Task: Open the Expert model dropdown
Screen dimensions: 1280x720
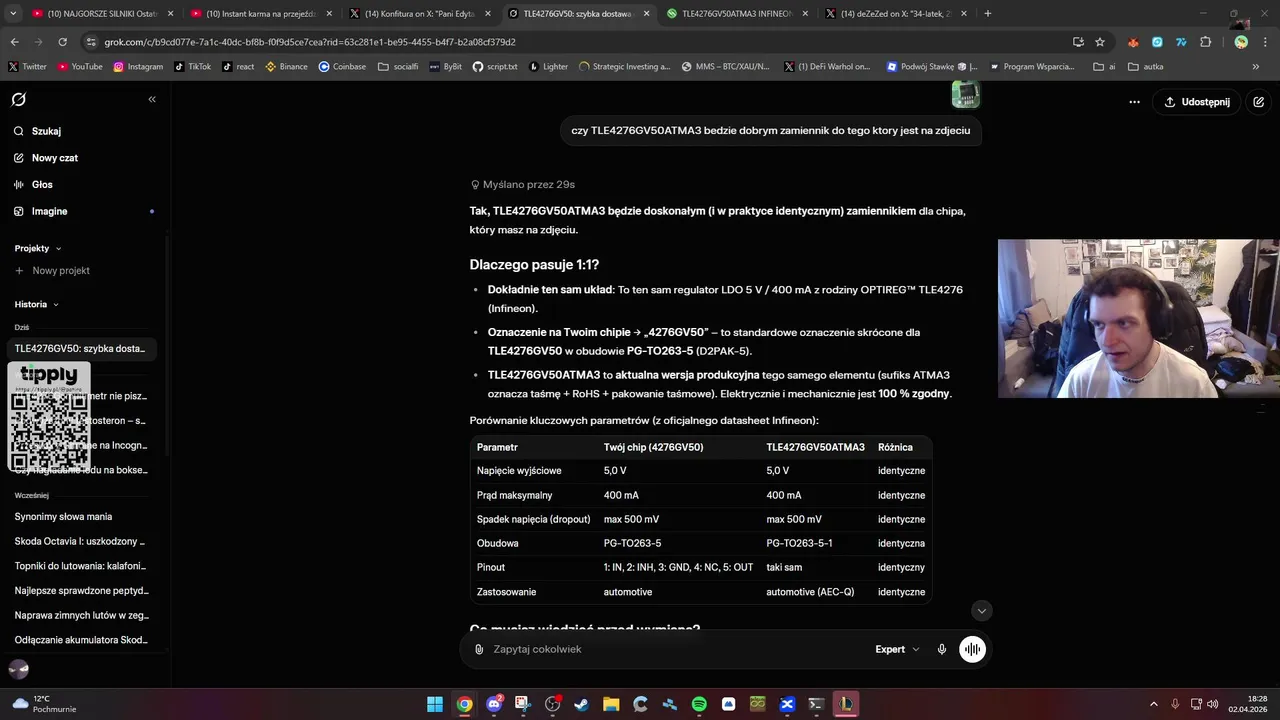Action: click(x=897, y=649)
